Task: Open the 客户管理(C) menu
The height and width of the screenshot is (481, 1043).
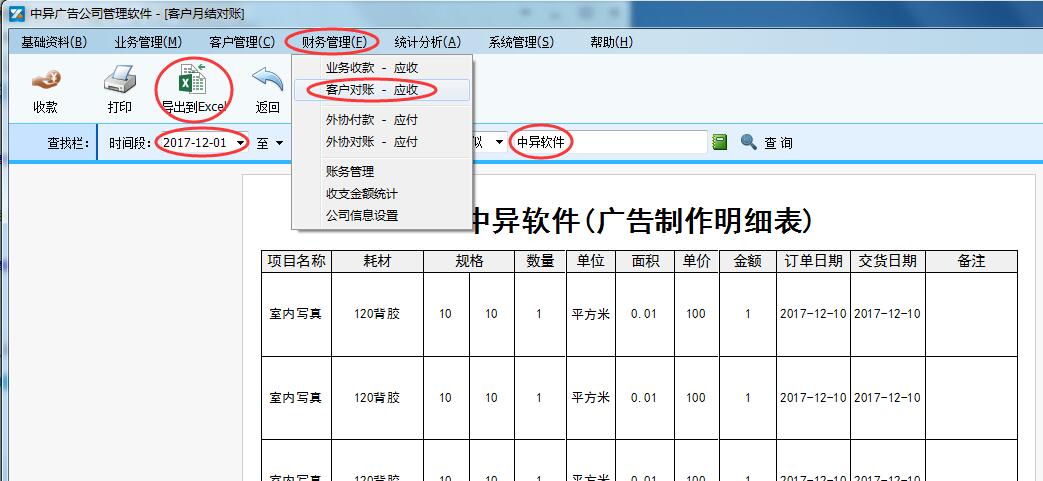Action: [241, 42]
